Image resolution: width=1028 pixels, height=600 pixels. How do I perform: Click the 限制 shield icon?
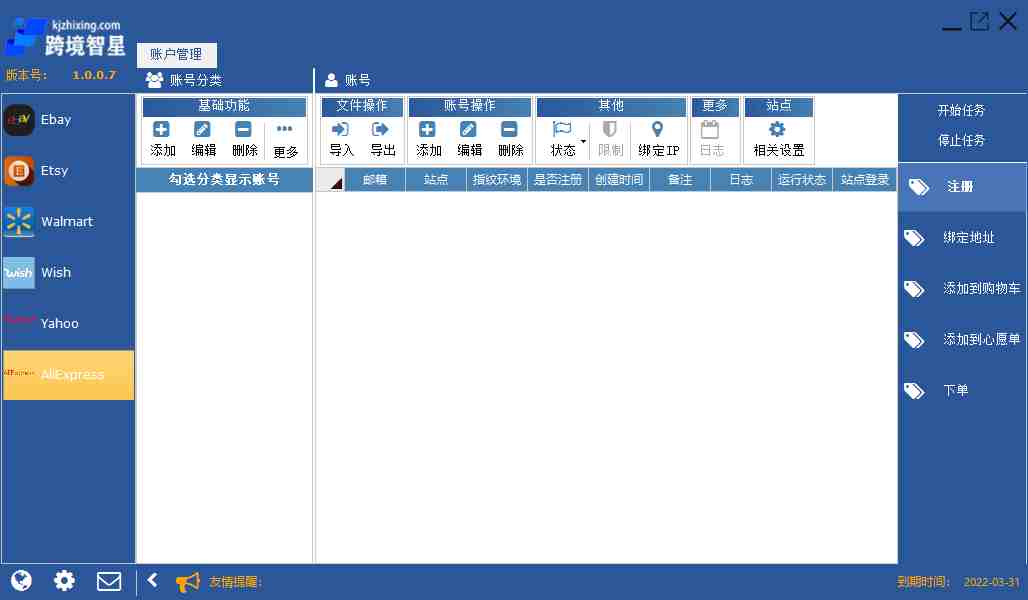[x=610, y=129]
